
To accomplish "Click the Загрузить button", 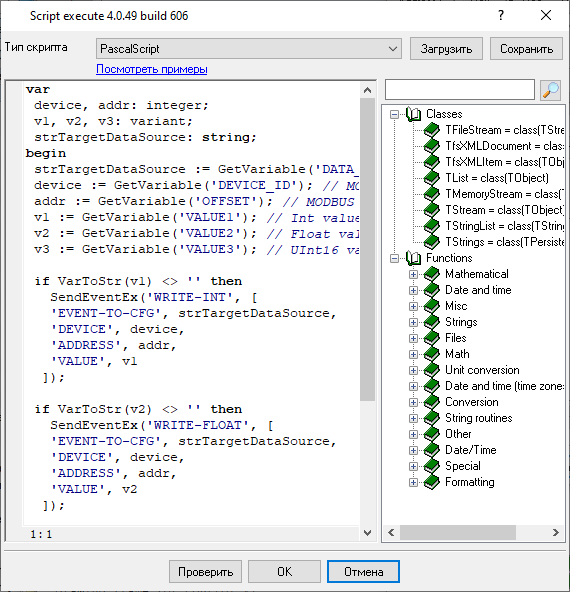I will pyautogui.click(x=446, y=49).
